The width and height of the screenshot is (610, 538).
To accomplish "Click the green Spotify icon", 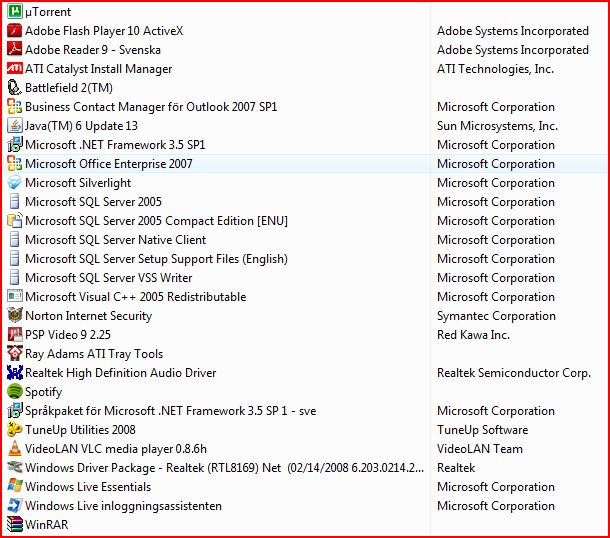I will click(14, 391).
